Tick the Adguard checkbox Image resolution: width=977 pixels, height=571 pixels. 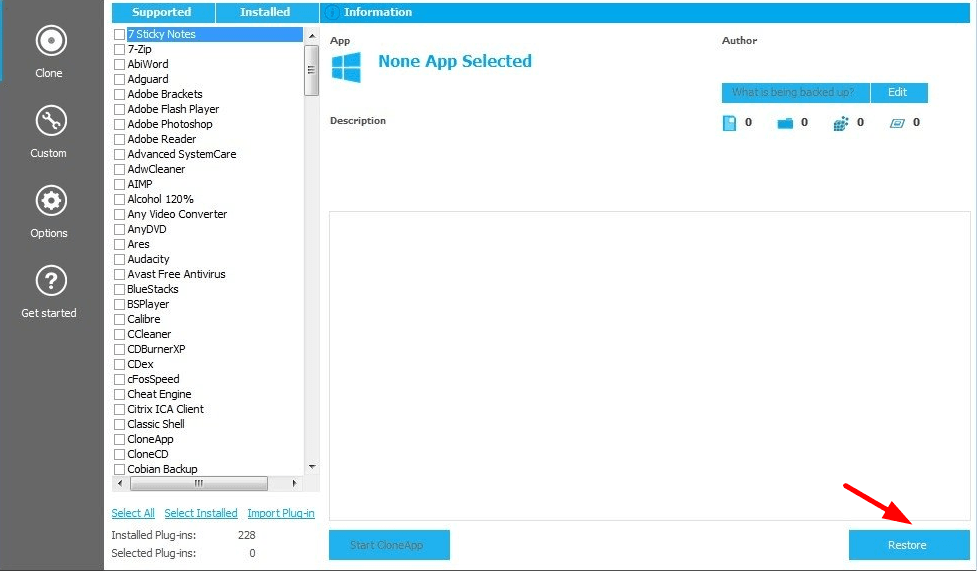pos(120,79)
